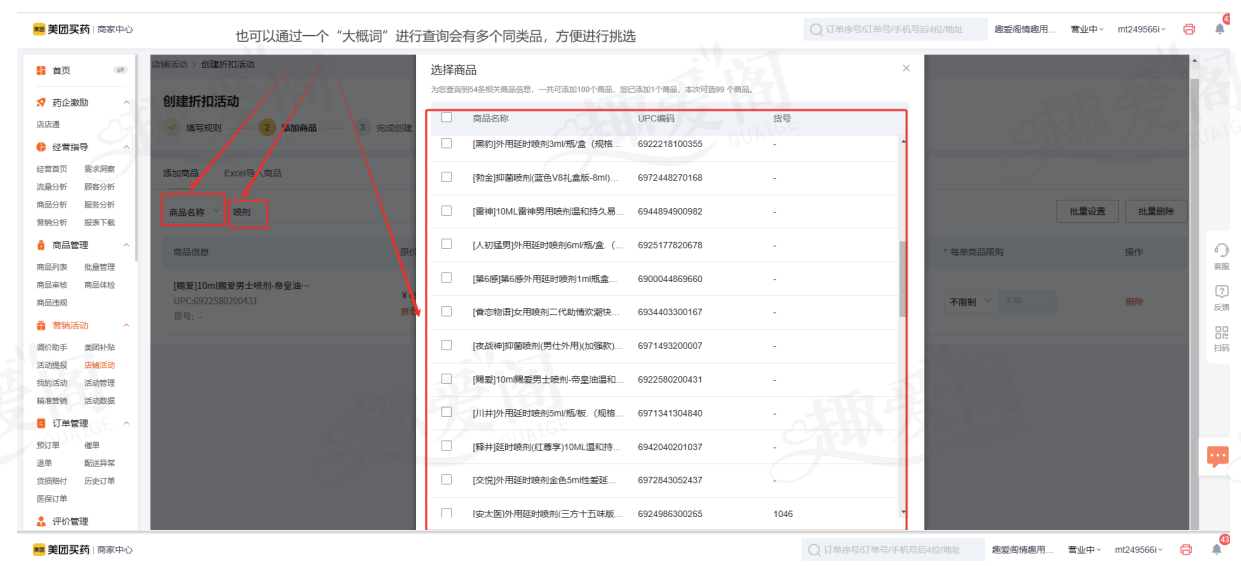Click the 批量设置 button
The height and width of the screenshot is (566, 1241).
[x=1088, y=212]
